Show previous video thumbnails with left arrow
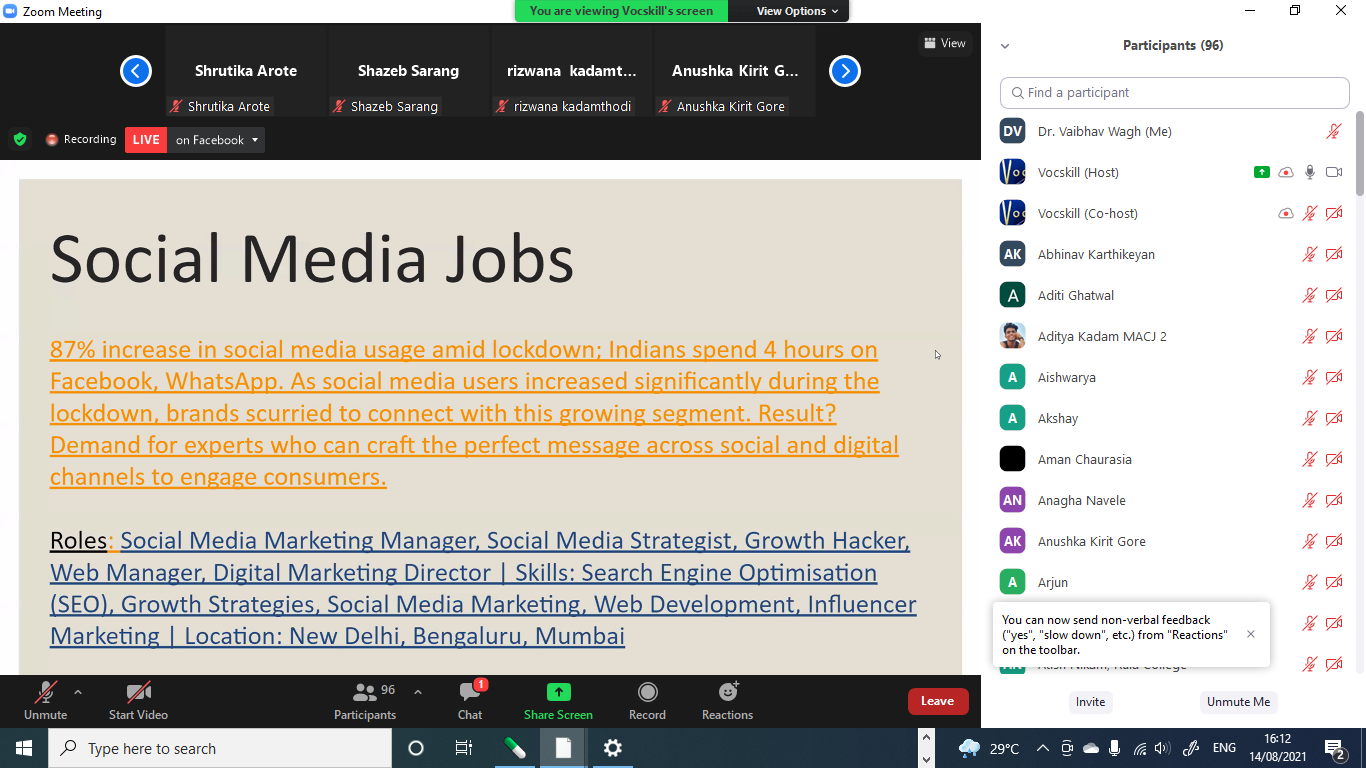1366x768 pixels. (135, 71)
